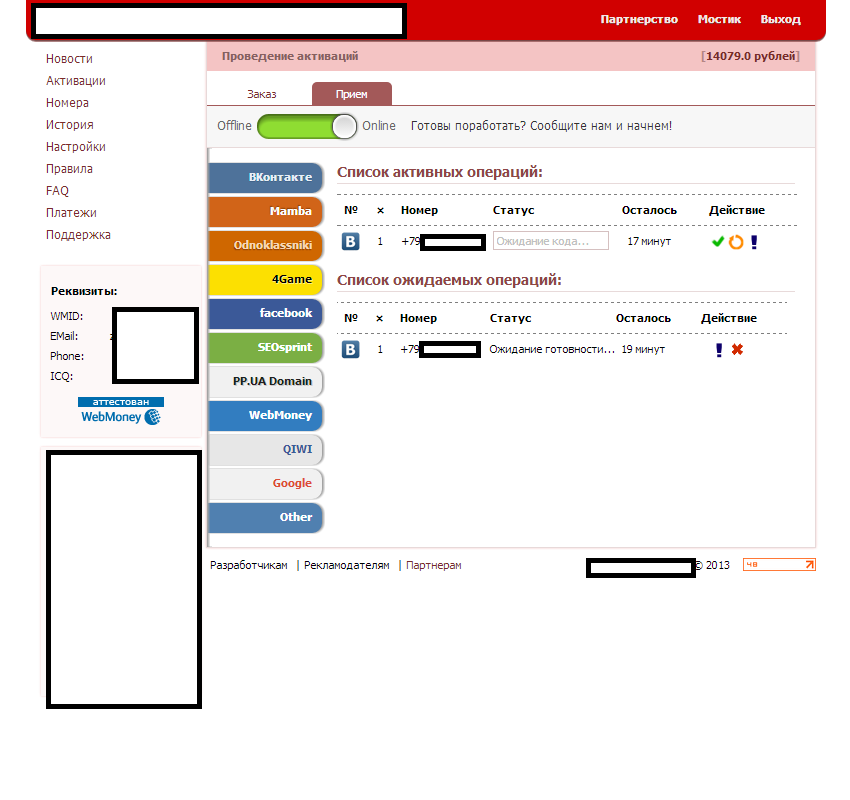Open the Платежи sidebar link
This screenshot has height=800, width=850.
(x=71, y=213)
